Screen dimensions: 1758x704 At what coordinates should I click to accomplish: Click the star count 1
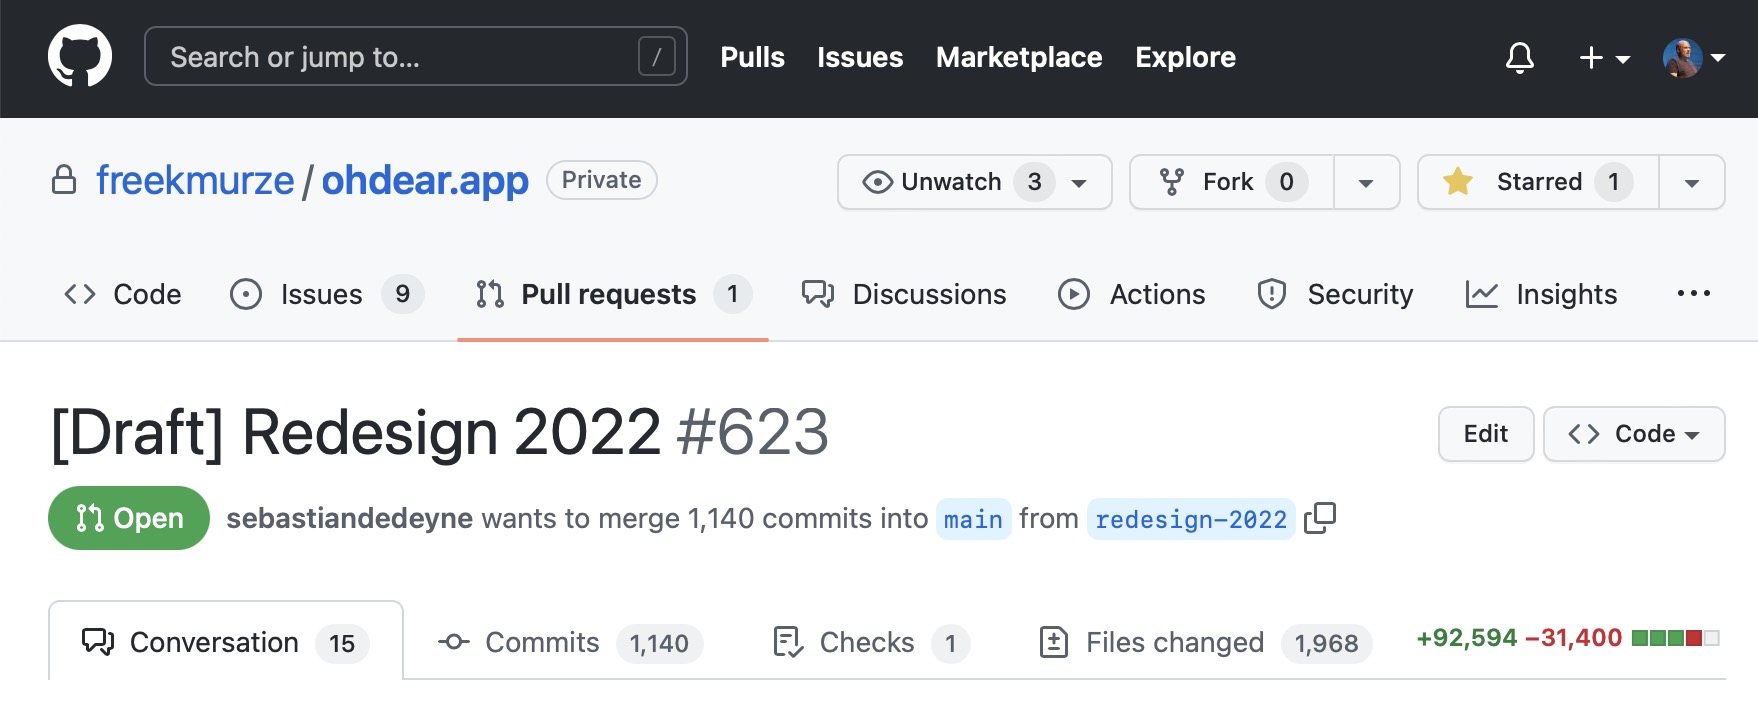1614,182
